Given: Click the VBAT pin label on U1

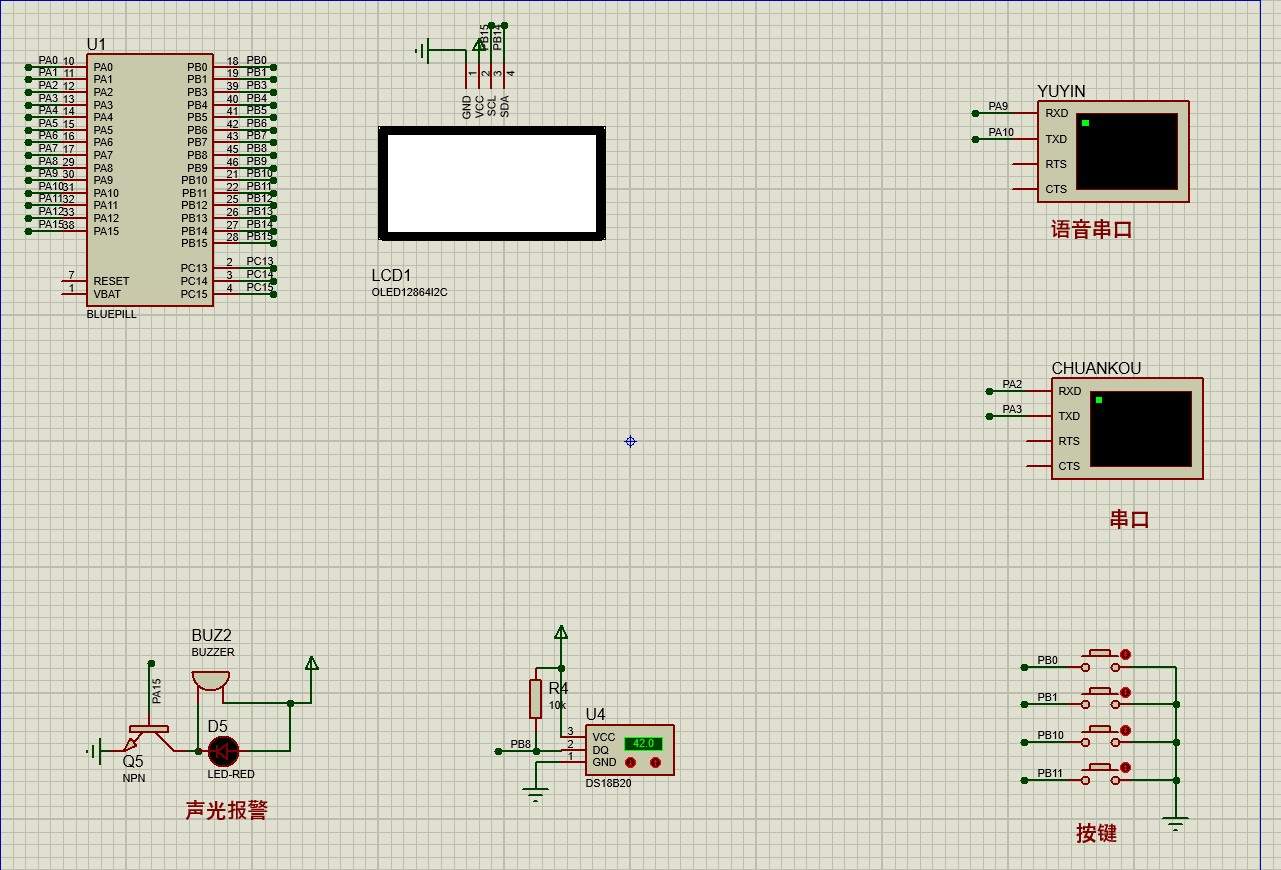Looking at the screenshot, I should coord(107,294).
